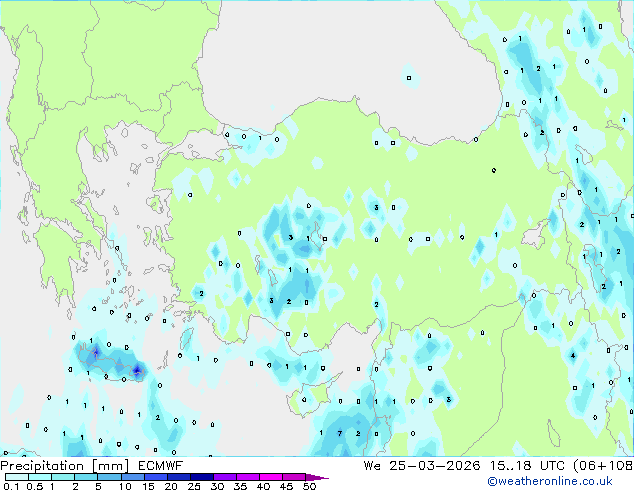Select the 5–10 mm legend swatch

(109, 477)
